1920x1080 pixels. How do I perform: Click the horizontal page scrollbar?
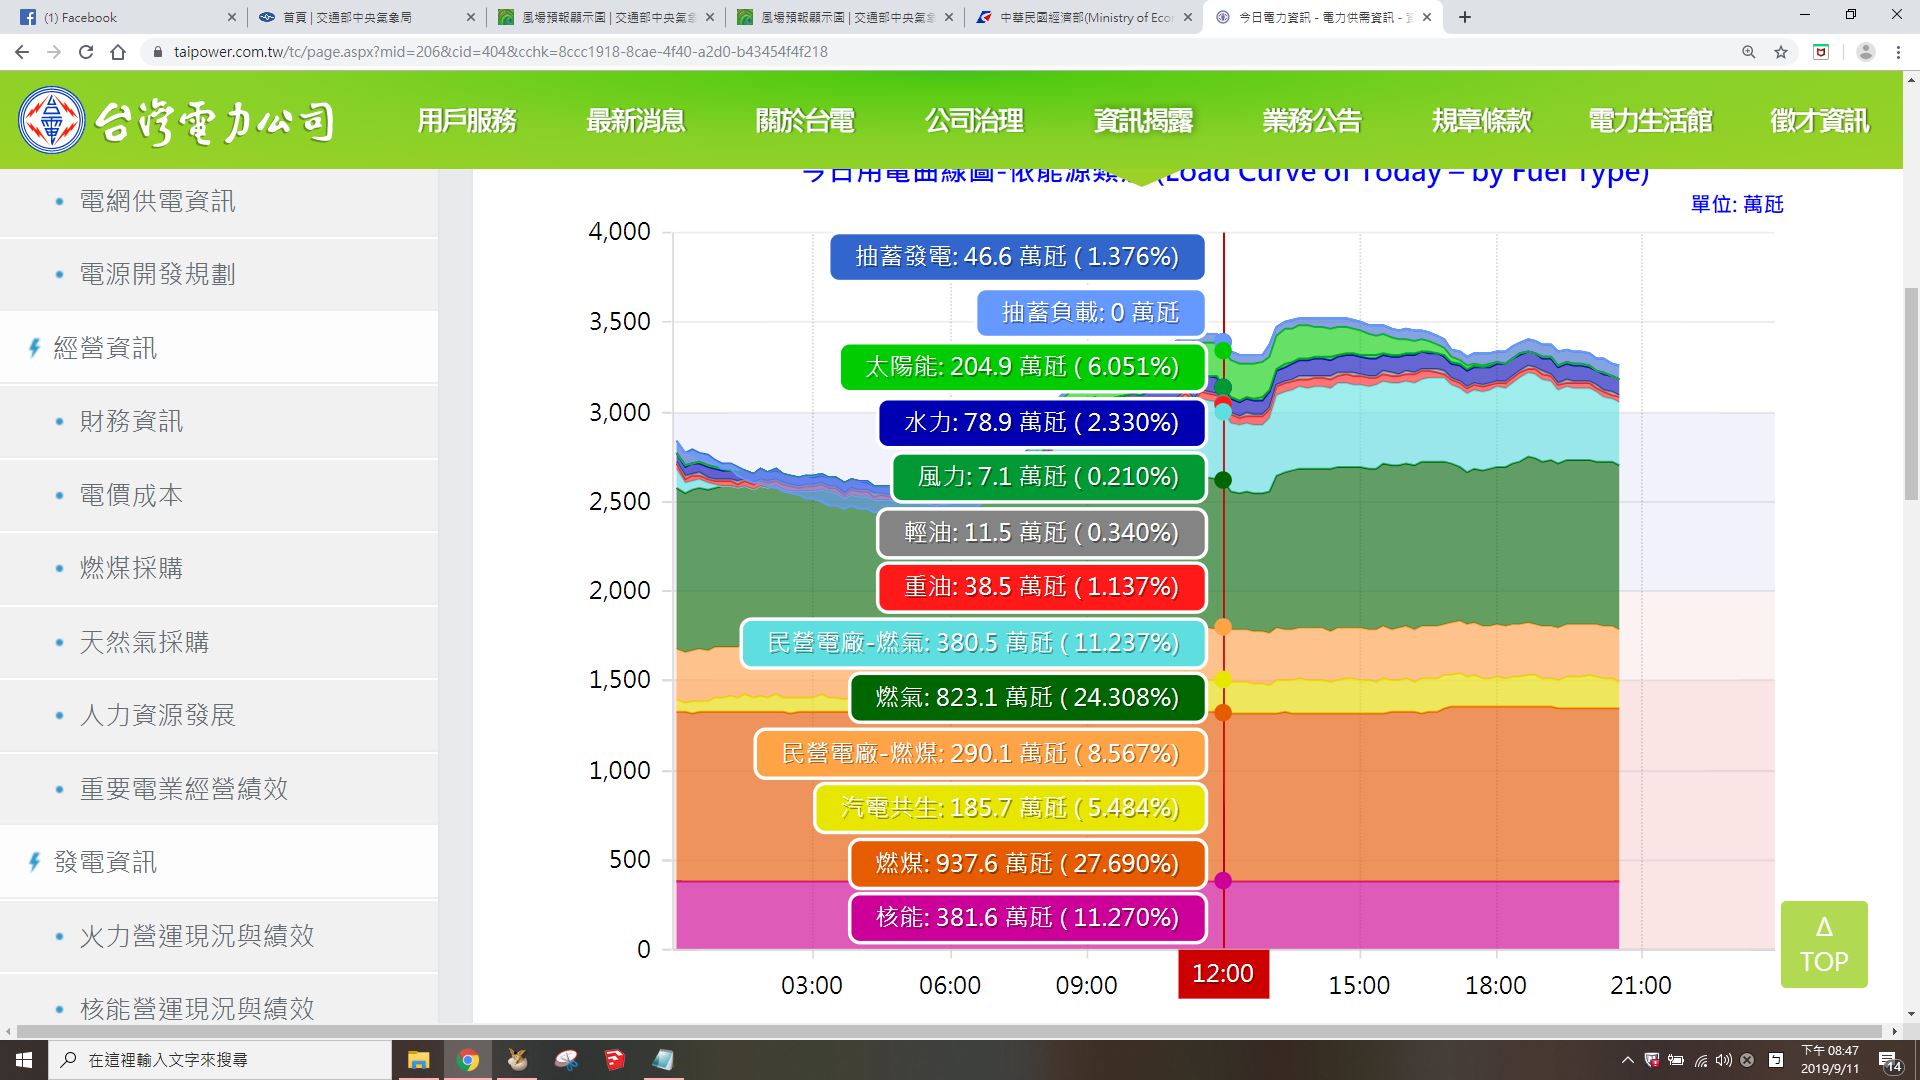point(950,1031)
